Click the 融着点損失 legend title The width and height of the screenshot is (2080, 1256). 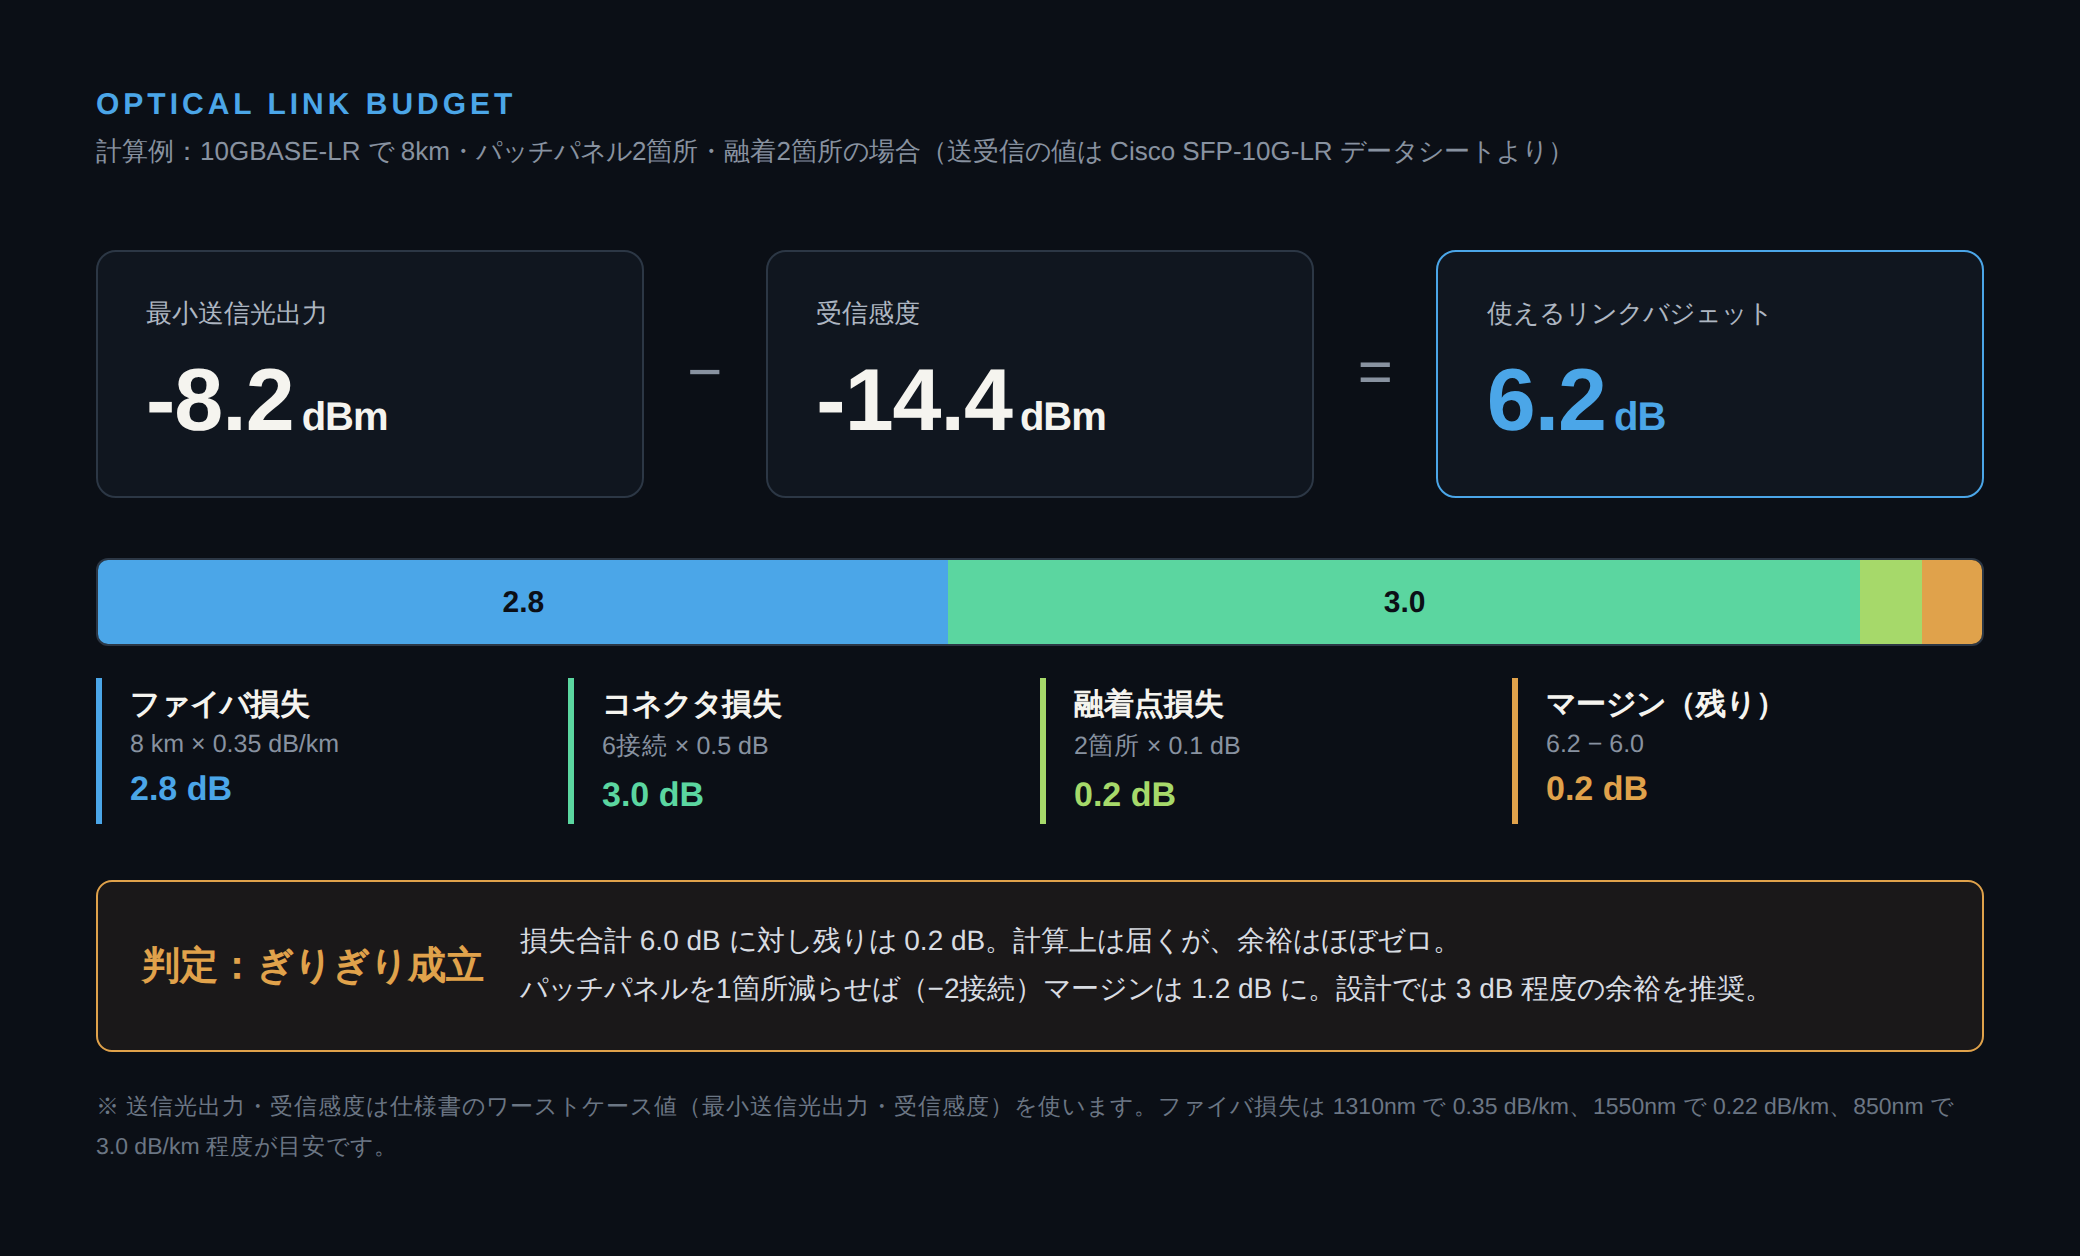1149,704
